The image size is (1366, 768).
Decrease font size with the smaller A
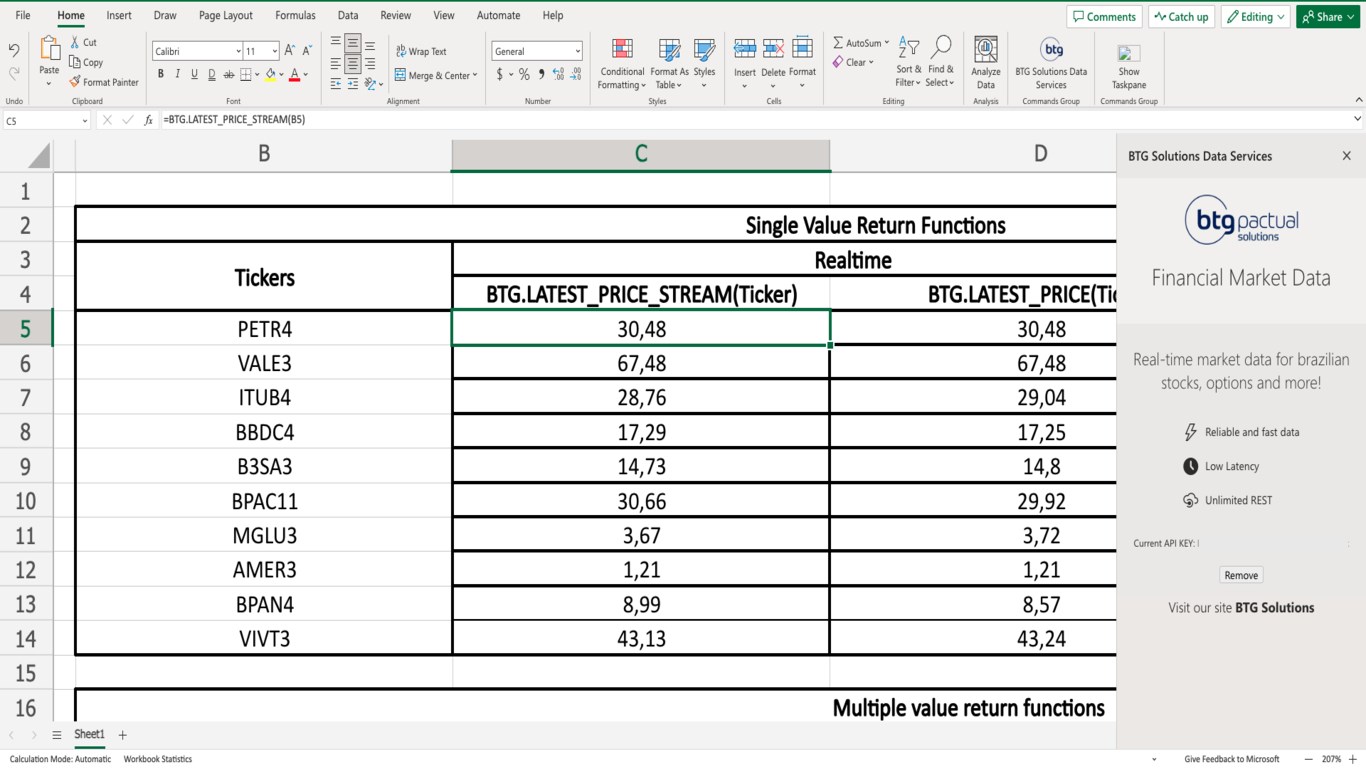(x=307, y=51)
